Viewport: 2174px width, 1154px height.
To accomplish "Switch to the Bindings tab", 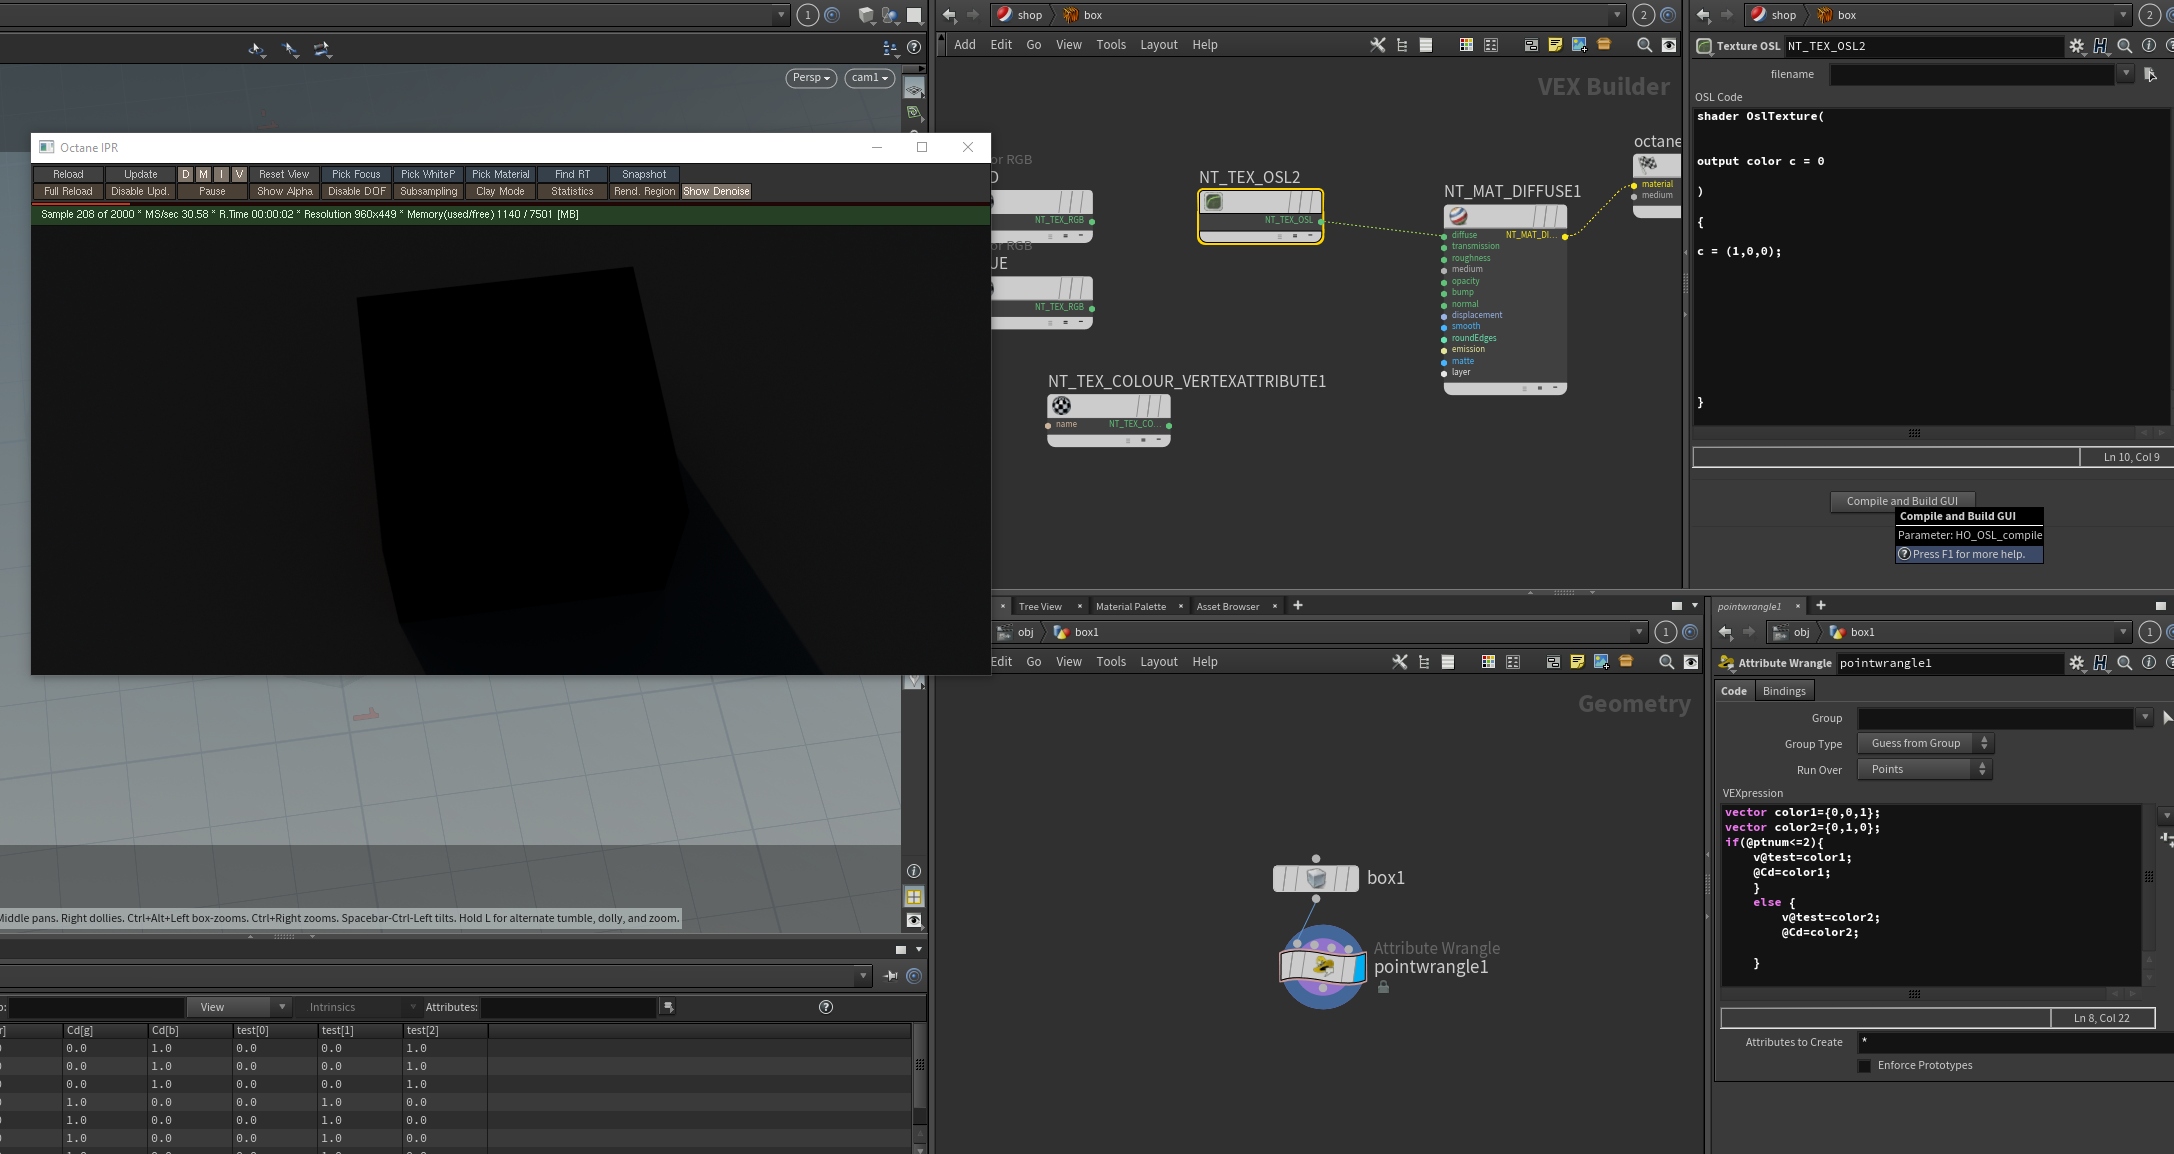I will click(1783, 691).
